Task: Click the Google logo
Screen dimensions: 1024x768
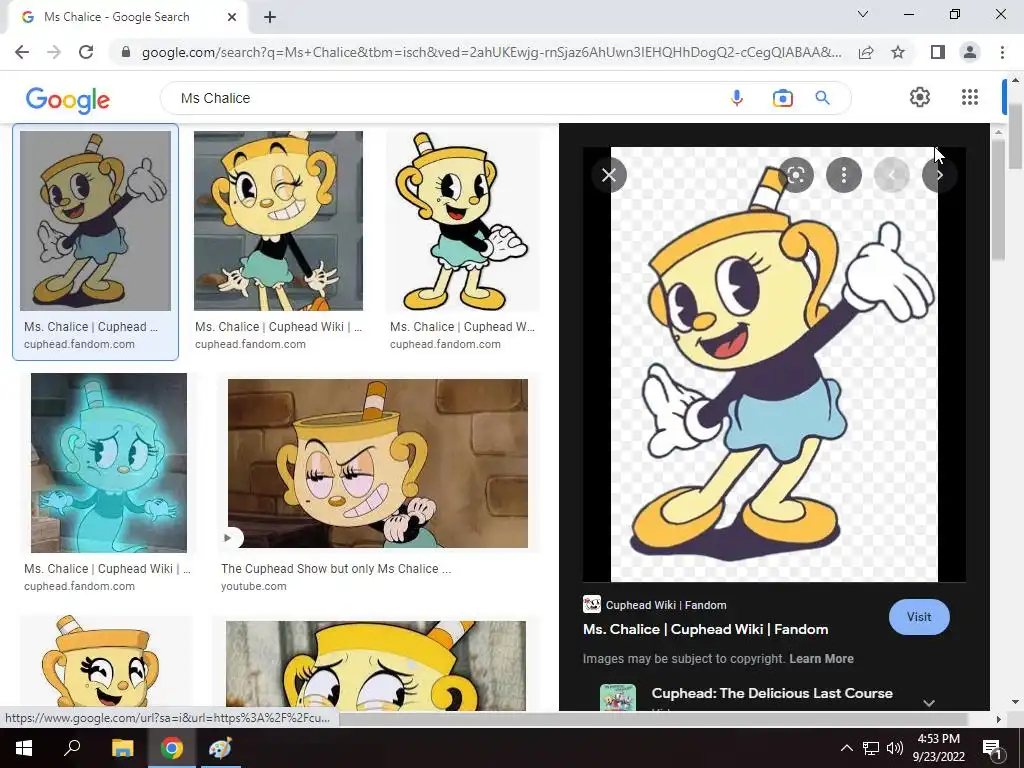Action: (68, 99)
